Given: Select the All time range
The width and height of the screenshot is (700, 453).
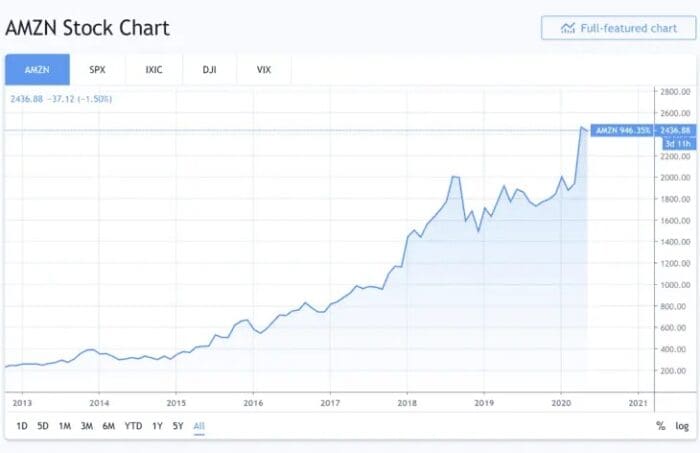Looking at the screenshot, I should point(199,426).
